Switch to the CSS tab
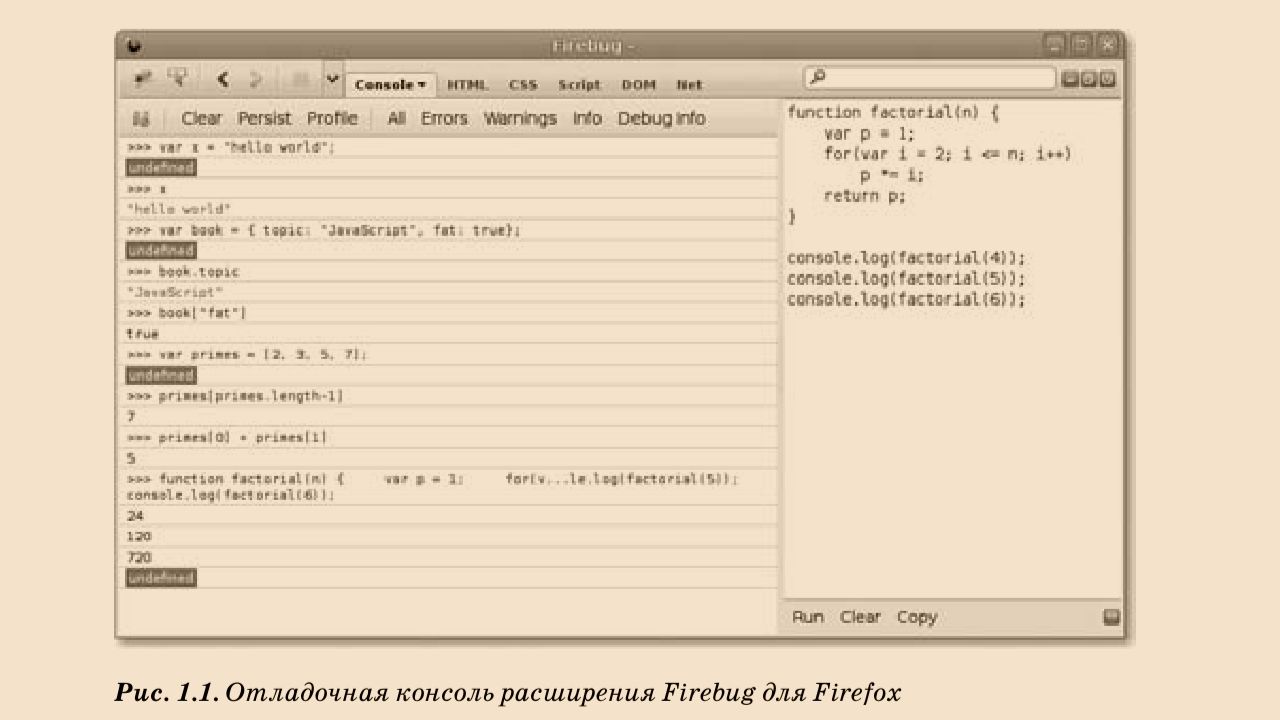This screenshot has width=1280, height=720. [x=523, y=85]
